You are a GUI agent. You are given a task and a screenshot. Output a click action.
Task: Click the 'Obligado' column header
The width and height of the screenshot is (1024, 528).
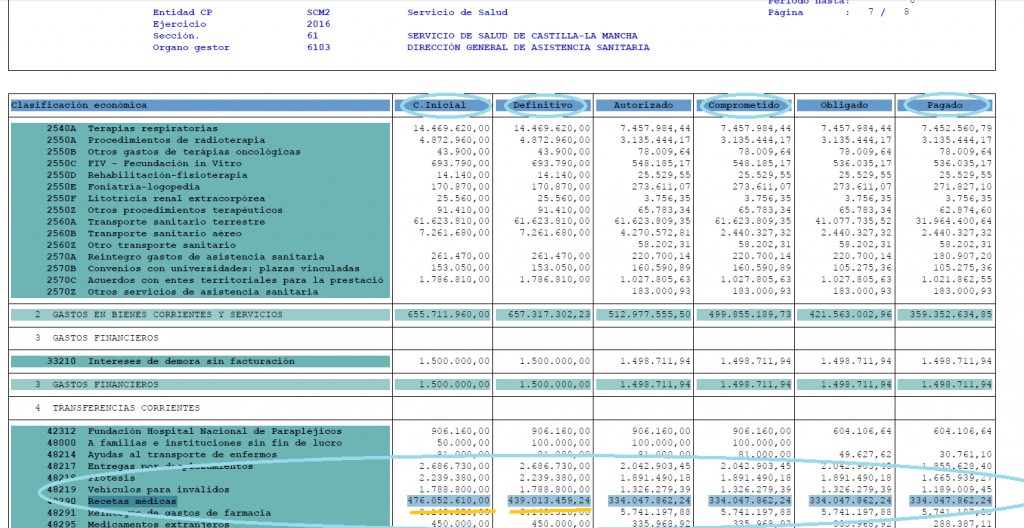[x=844, y=105]
